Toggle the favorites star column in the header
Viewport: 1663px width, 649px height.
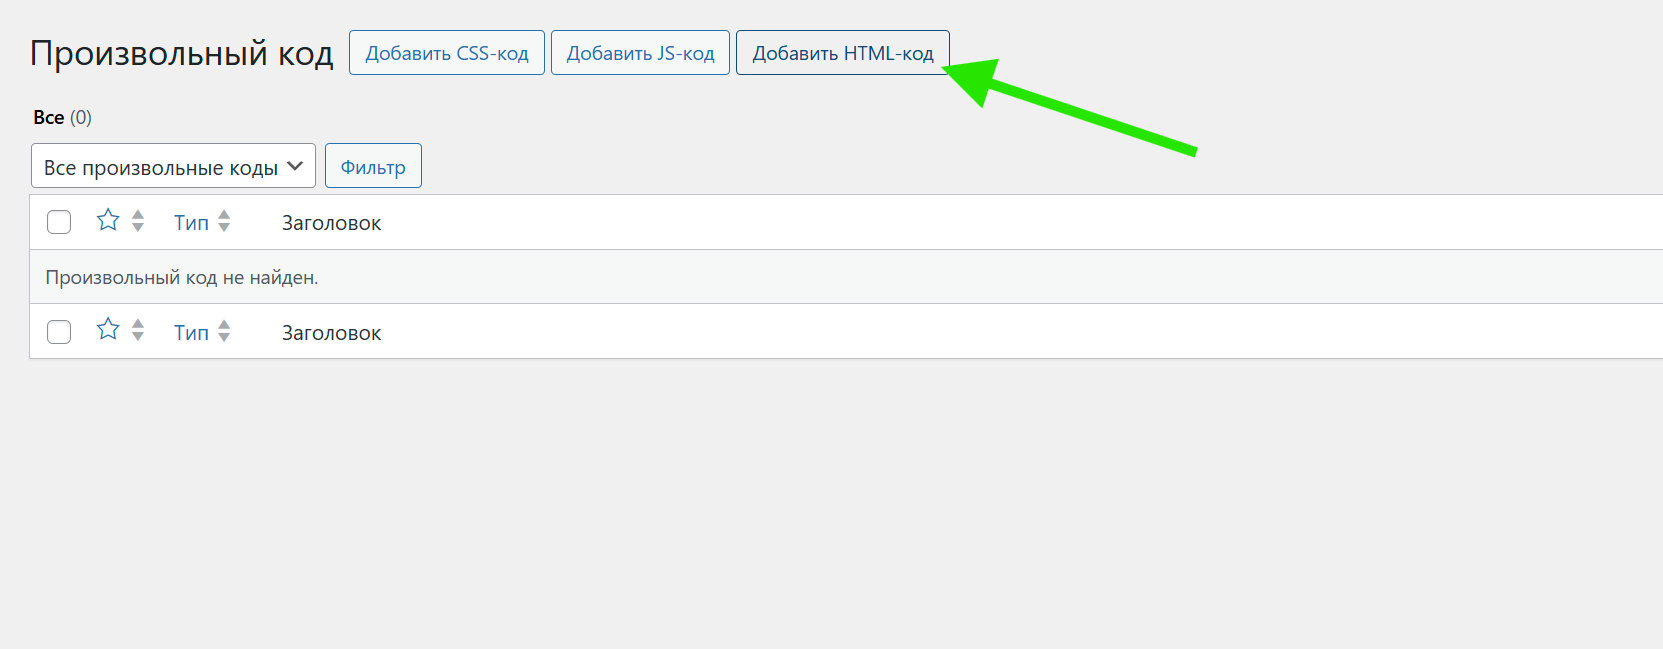(108, 220)
